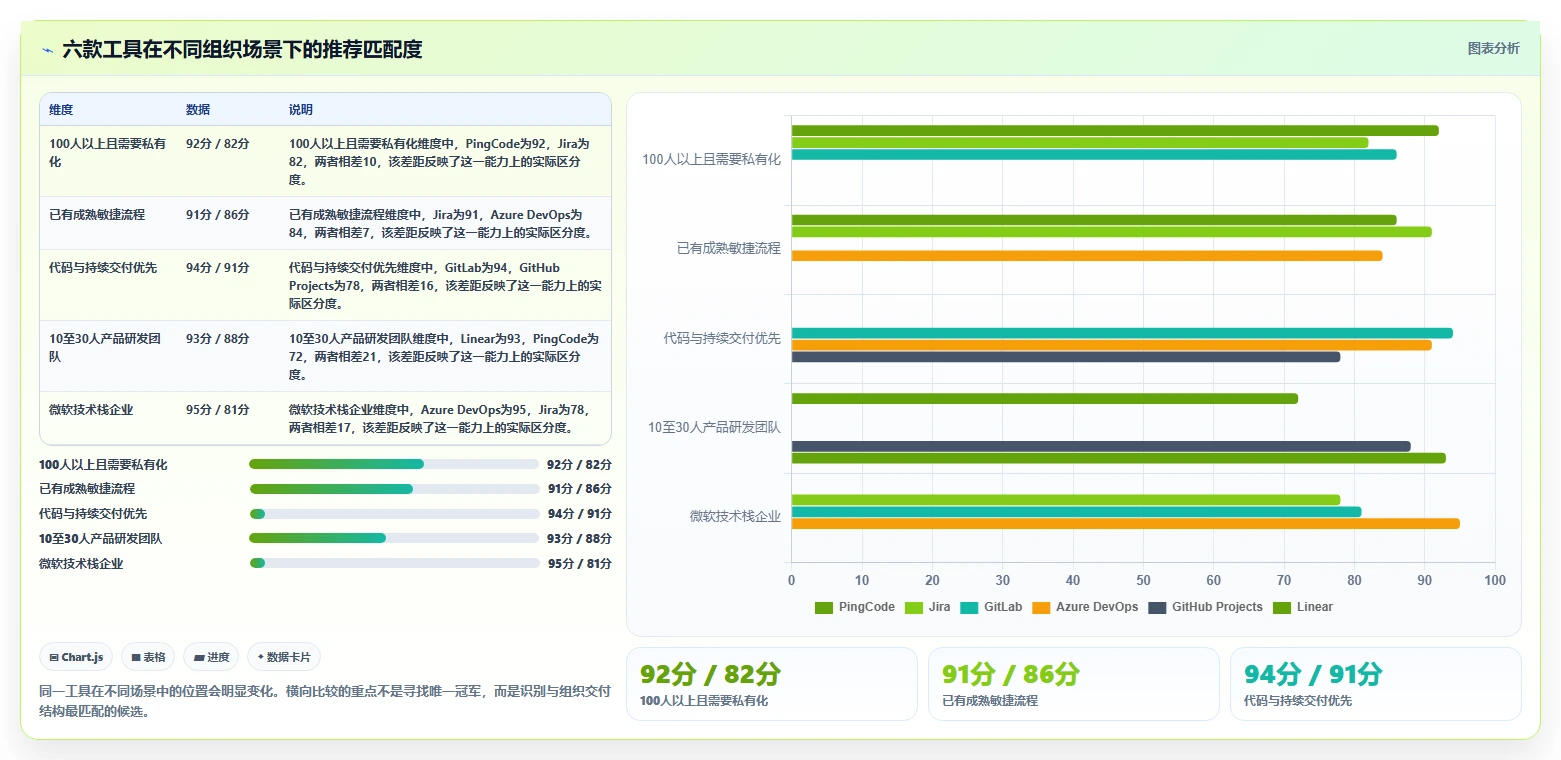Image resolution: width=1561 pixels, height=760 pixels.
Task: Click the 100人以上且需要私有化 progress bar
Action: coord(394,464)
